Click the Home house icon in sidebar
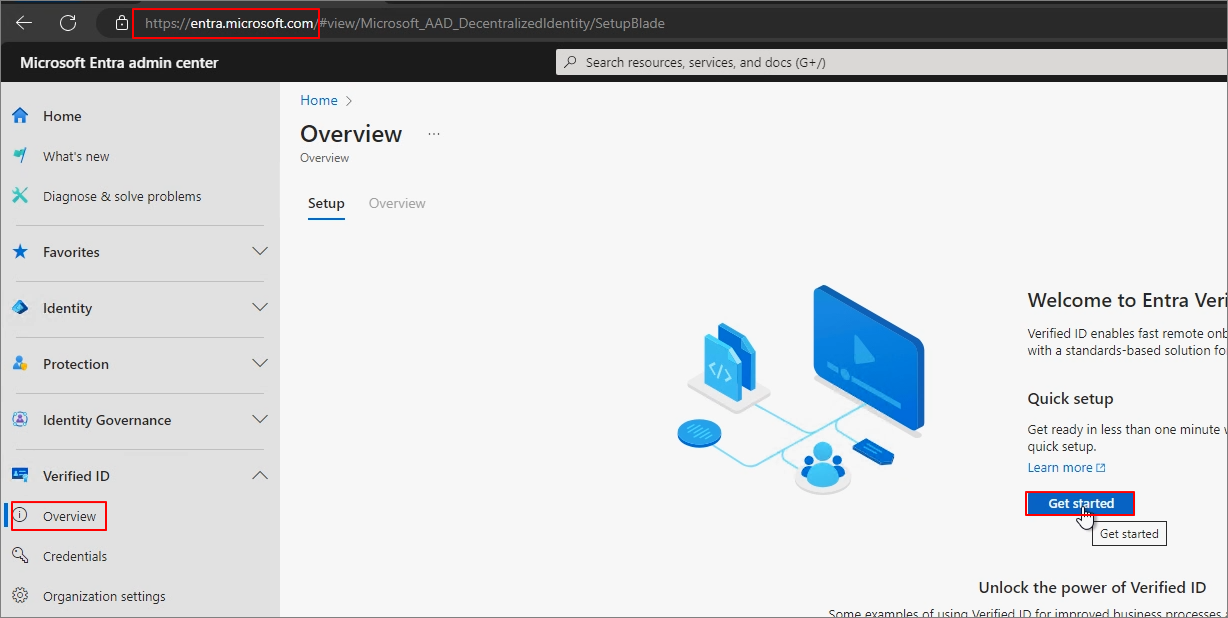The width and height of the screenshot is (1228, 618). pyautogui.click(x=20, y=116)
